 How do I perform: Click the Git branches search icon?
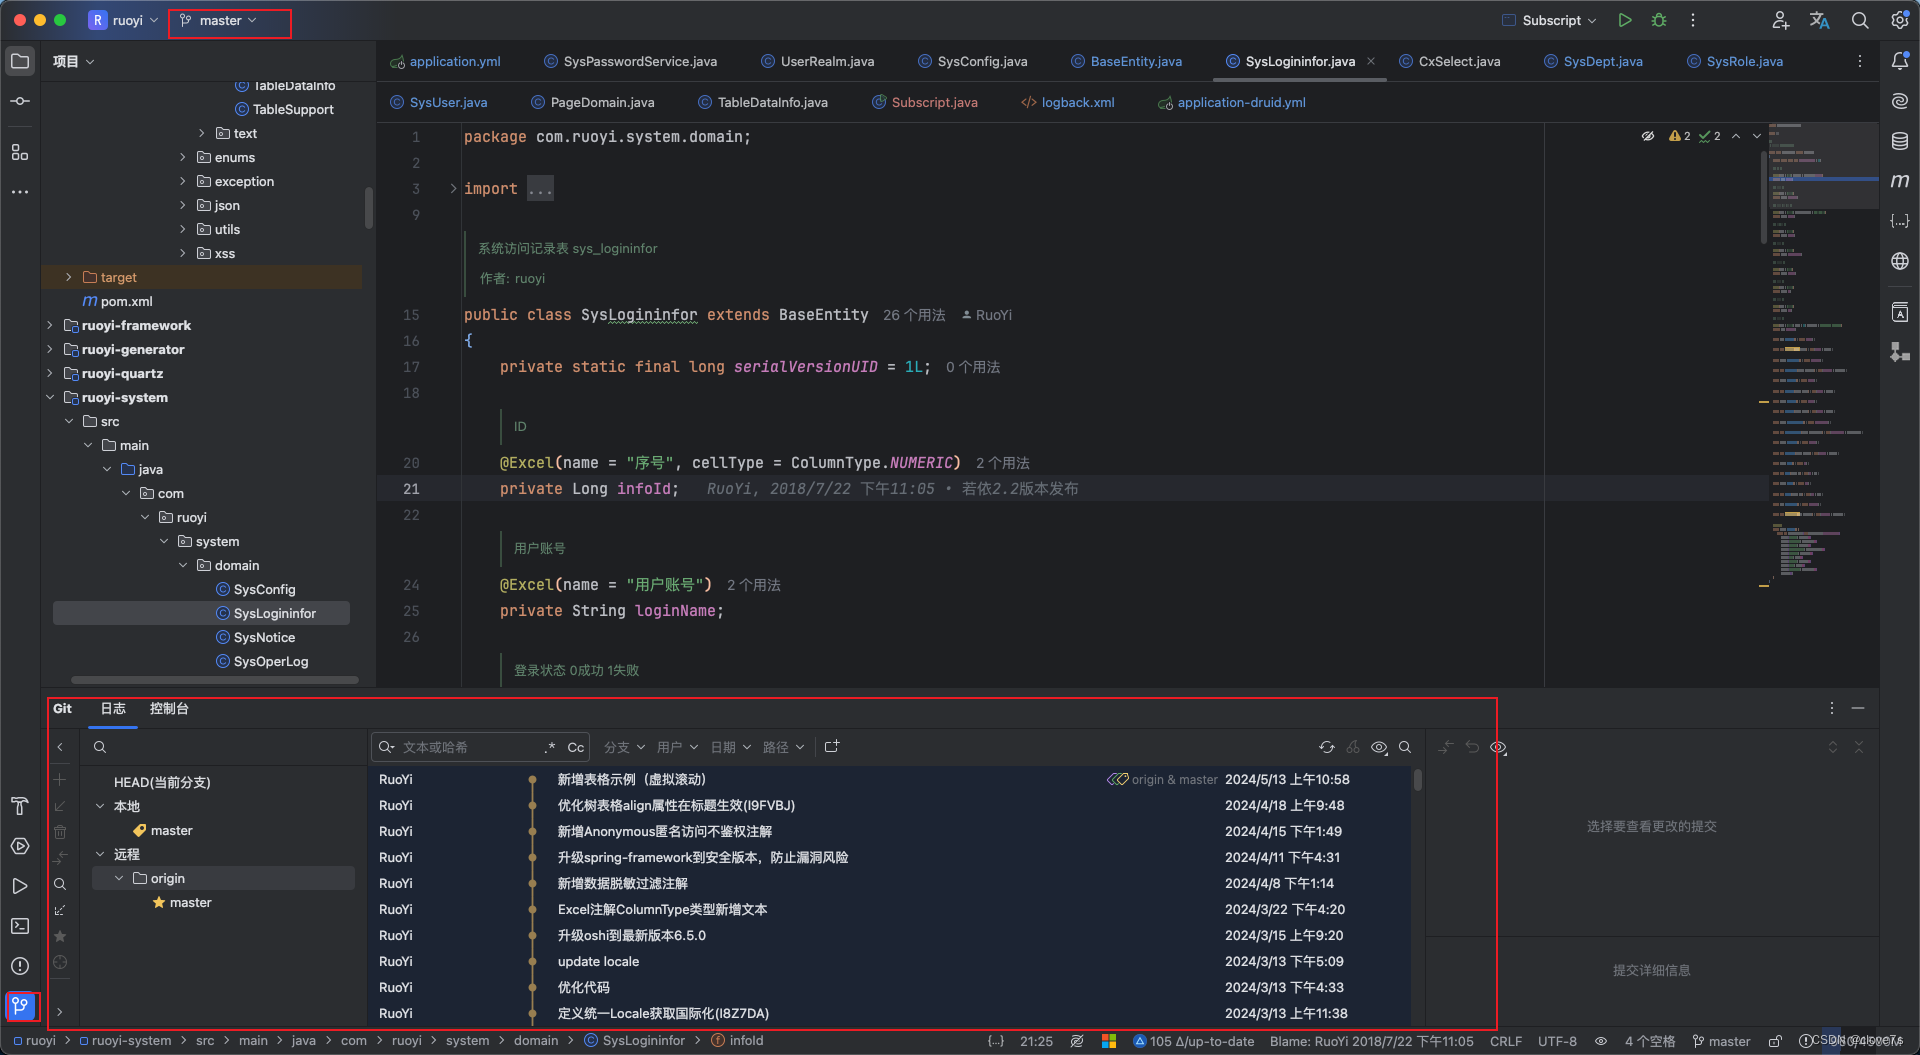tap(100, 747)
